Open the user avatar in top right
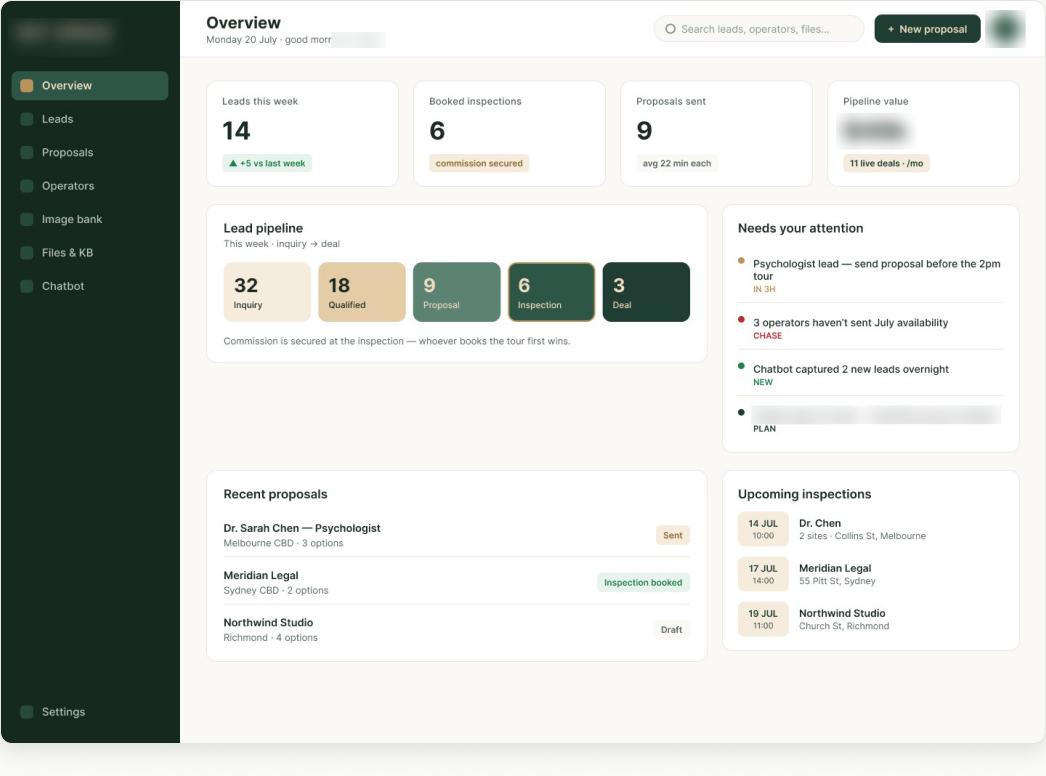Image resolution: width=1046 pixels, height=776 pixels. (1005, 29)
